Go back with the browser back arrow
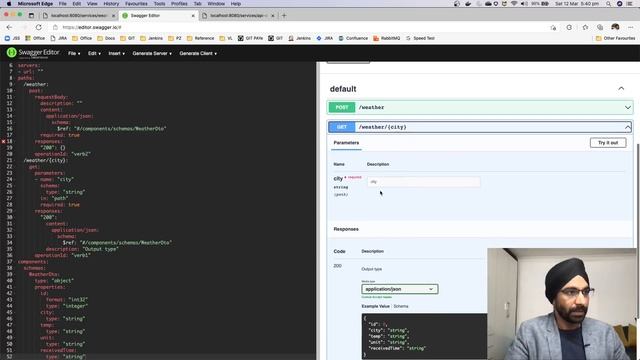 click(x=9, y=27)
